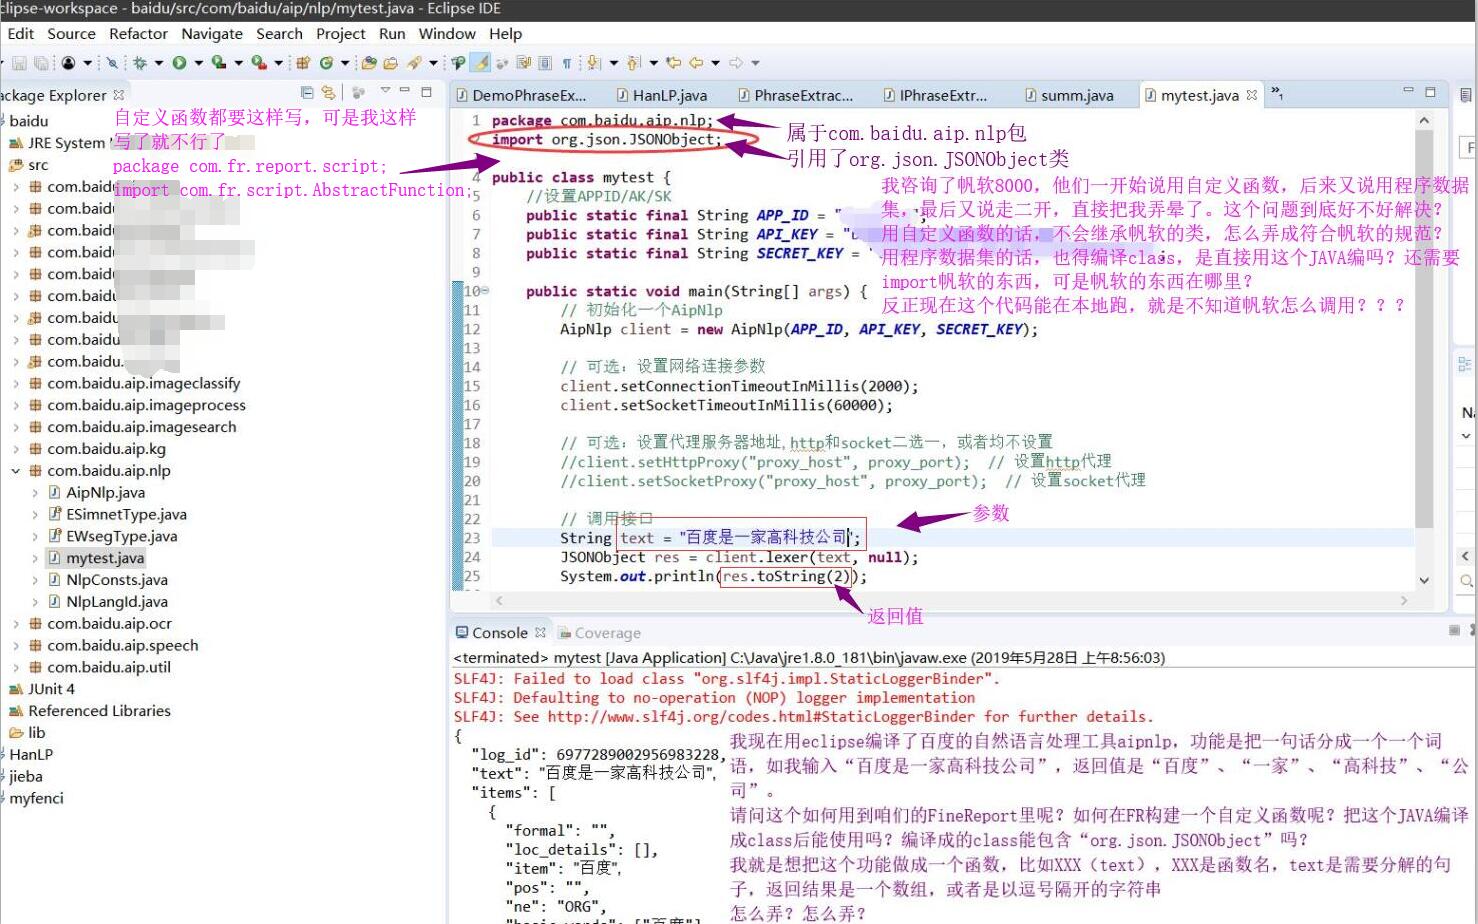Image resolution: width=1478 pixels, height=924 pixels.
Task: Click the Save toolbar icon
Action: tap(19, 63)
